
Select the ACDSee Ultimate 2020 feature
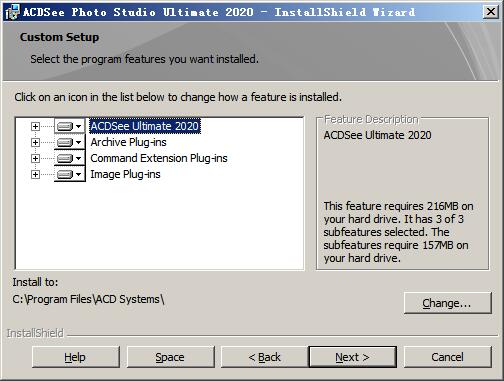(x=145, y=126)
